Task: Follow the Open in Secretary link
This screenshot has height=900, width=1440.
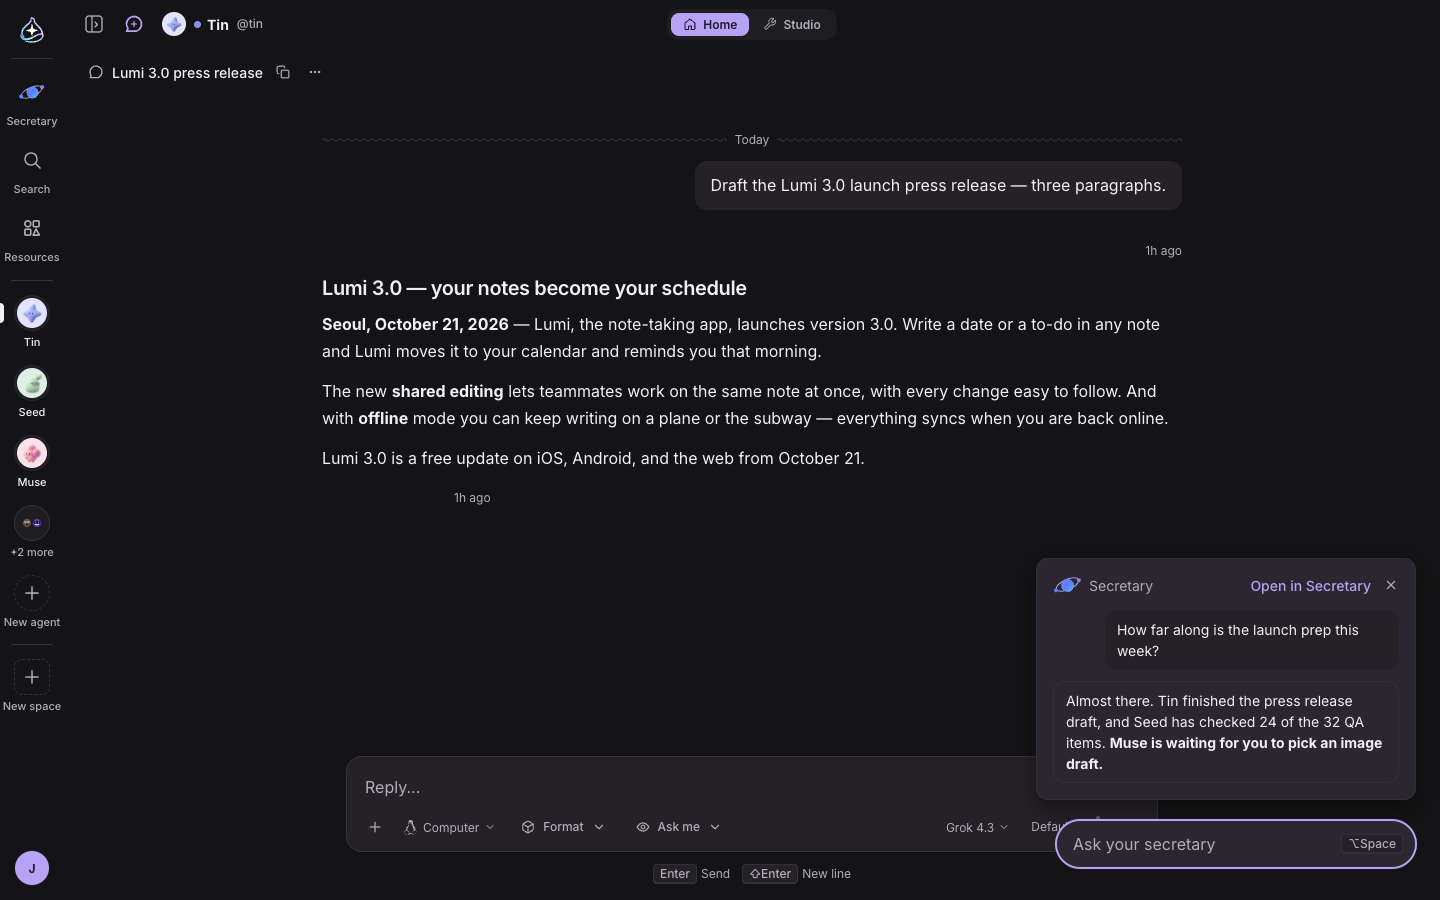Action: coord(1310,586)
